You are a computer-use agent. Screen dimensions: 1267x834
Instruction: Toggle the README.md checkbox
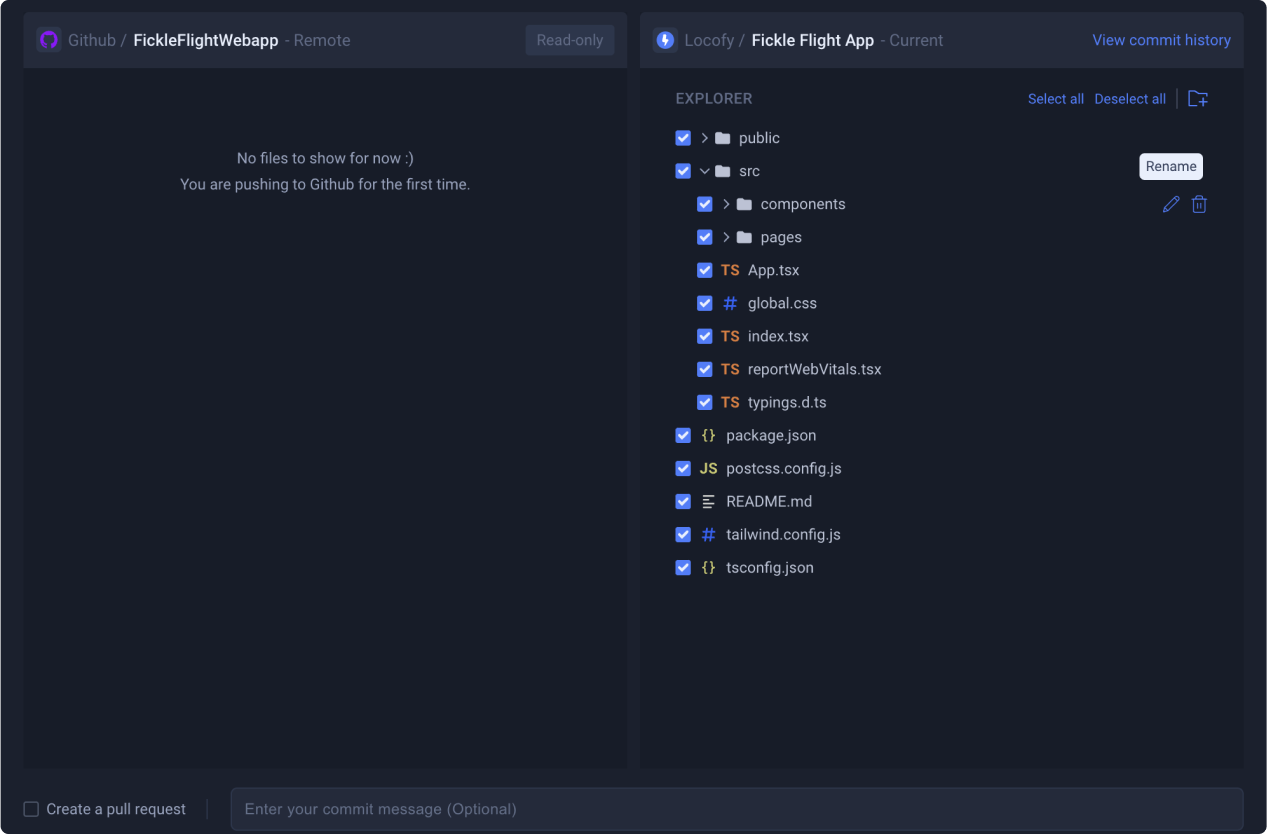[x=683, y=501]
